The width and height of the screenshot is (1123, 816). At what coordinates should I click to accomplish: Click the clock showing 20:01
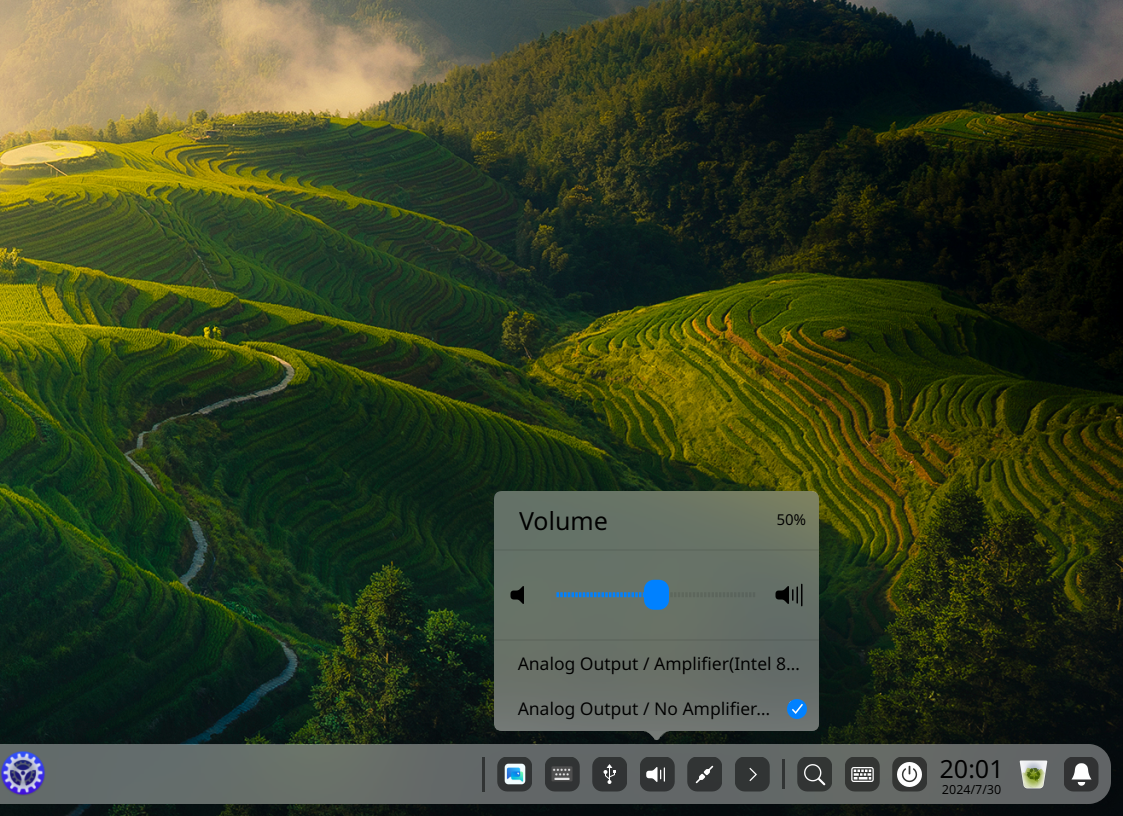(970, 769)
